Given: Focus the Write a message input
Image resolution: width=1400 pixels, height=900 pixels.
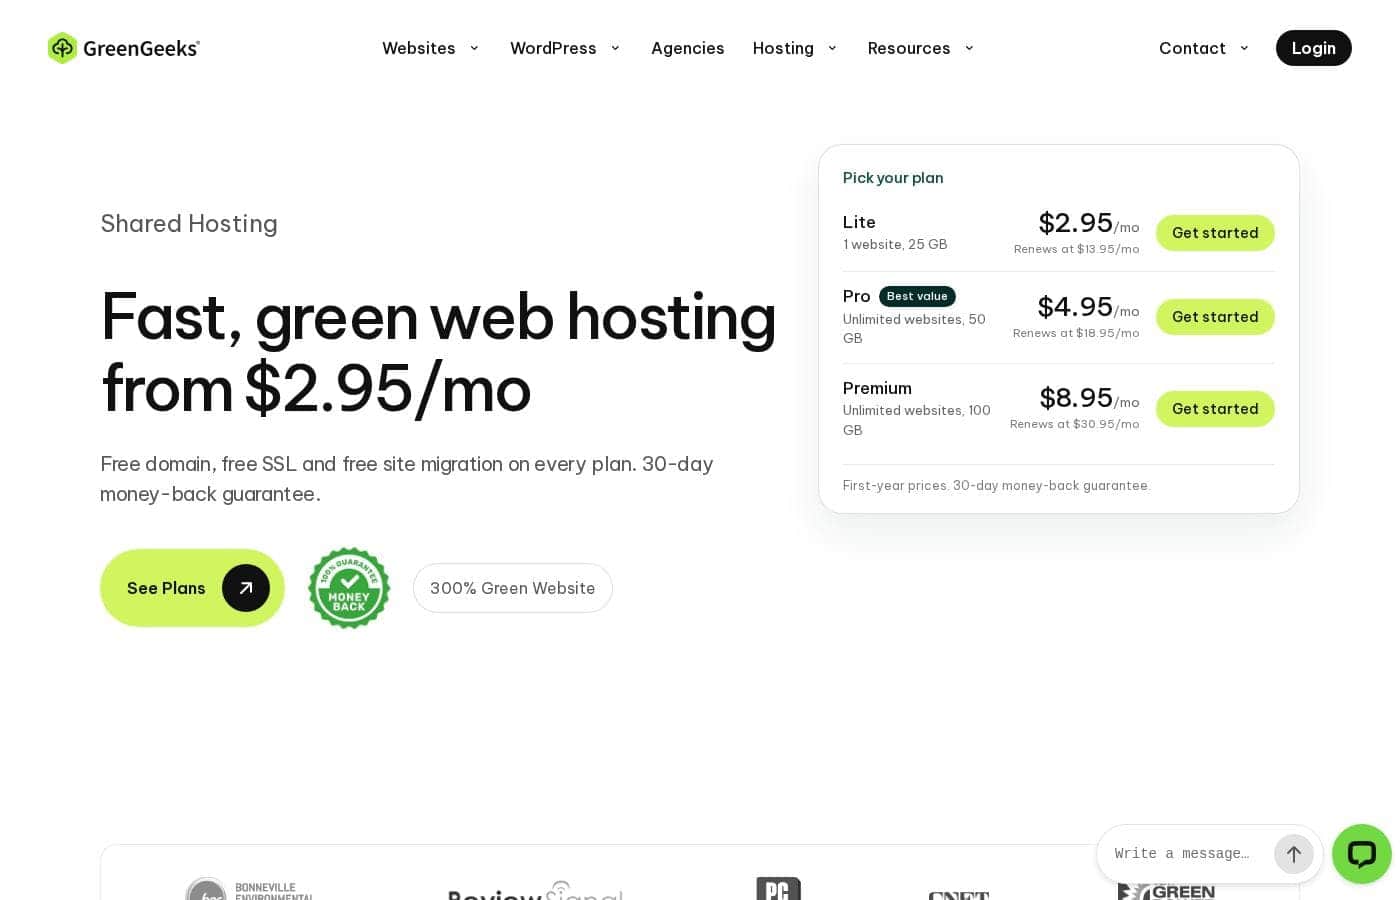Looking at the screenshot, I should (x=1182, y=854).
